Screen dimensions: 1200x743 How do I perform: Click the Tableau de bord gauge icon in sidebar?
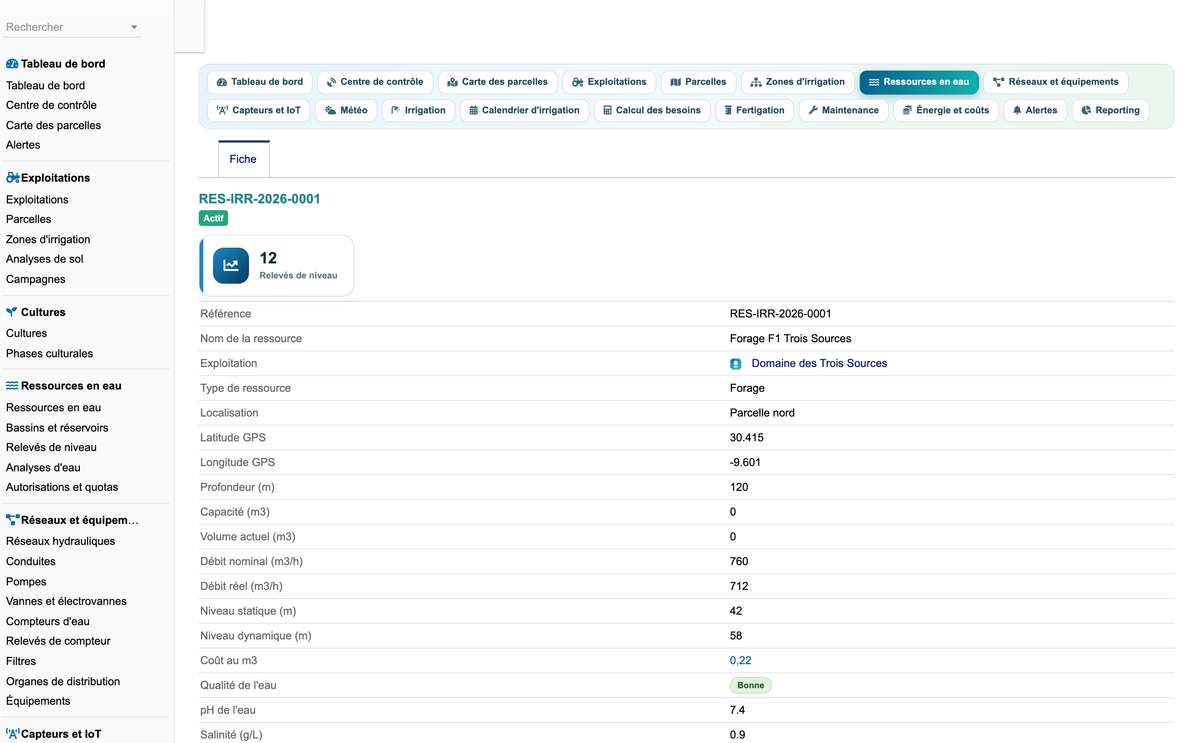[12, 64]
